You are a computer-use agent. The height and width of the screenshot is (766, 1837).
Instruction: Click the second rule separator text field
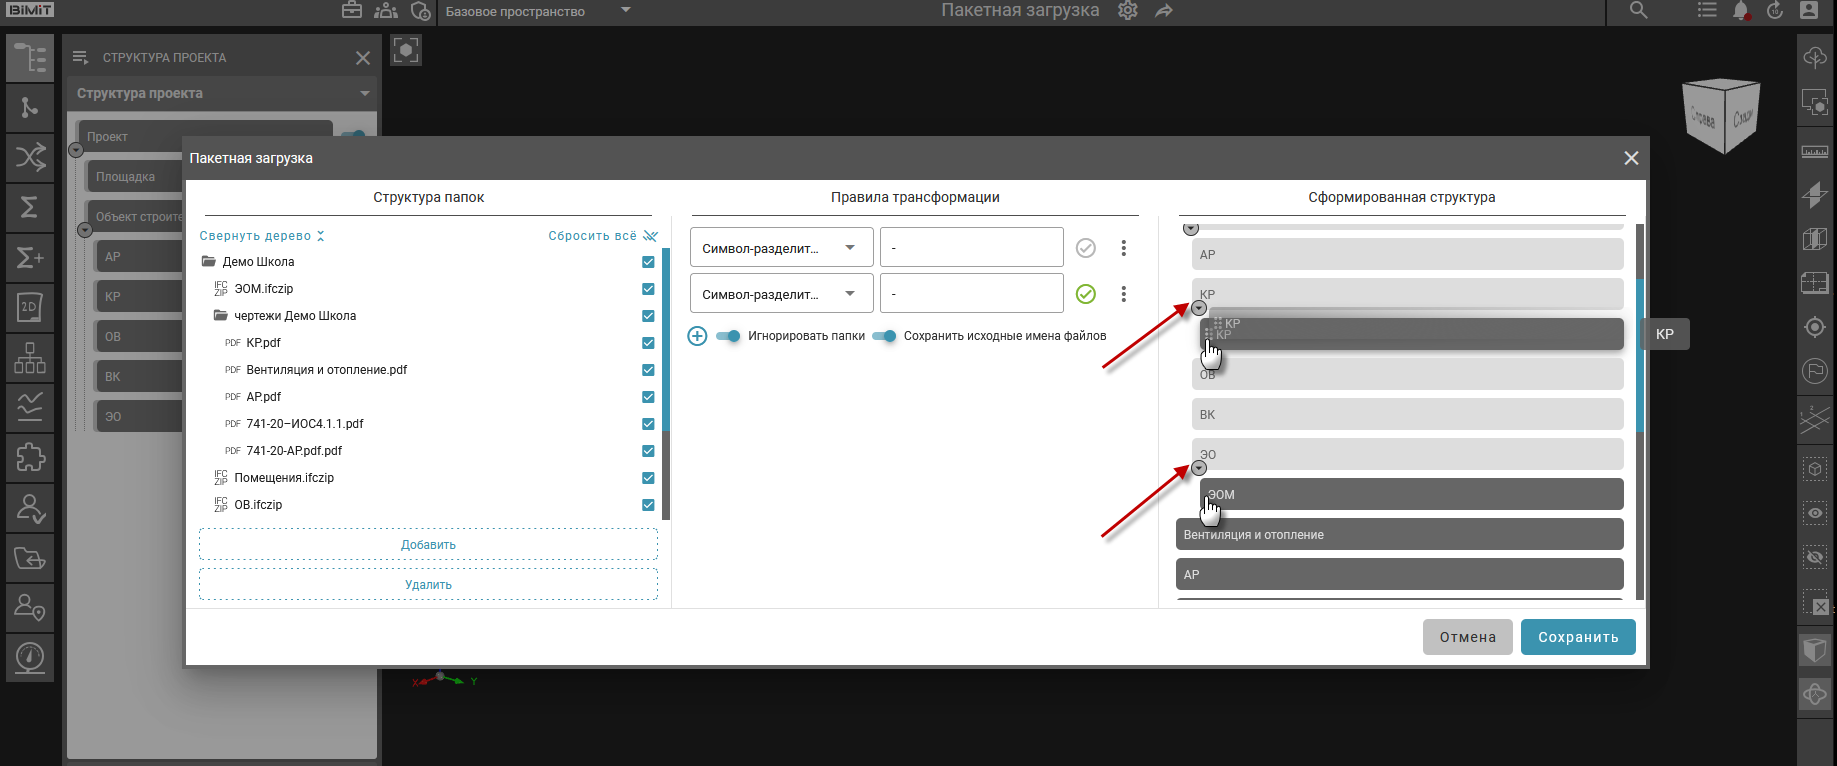coord(970,294)
